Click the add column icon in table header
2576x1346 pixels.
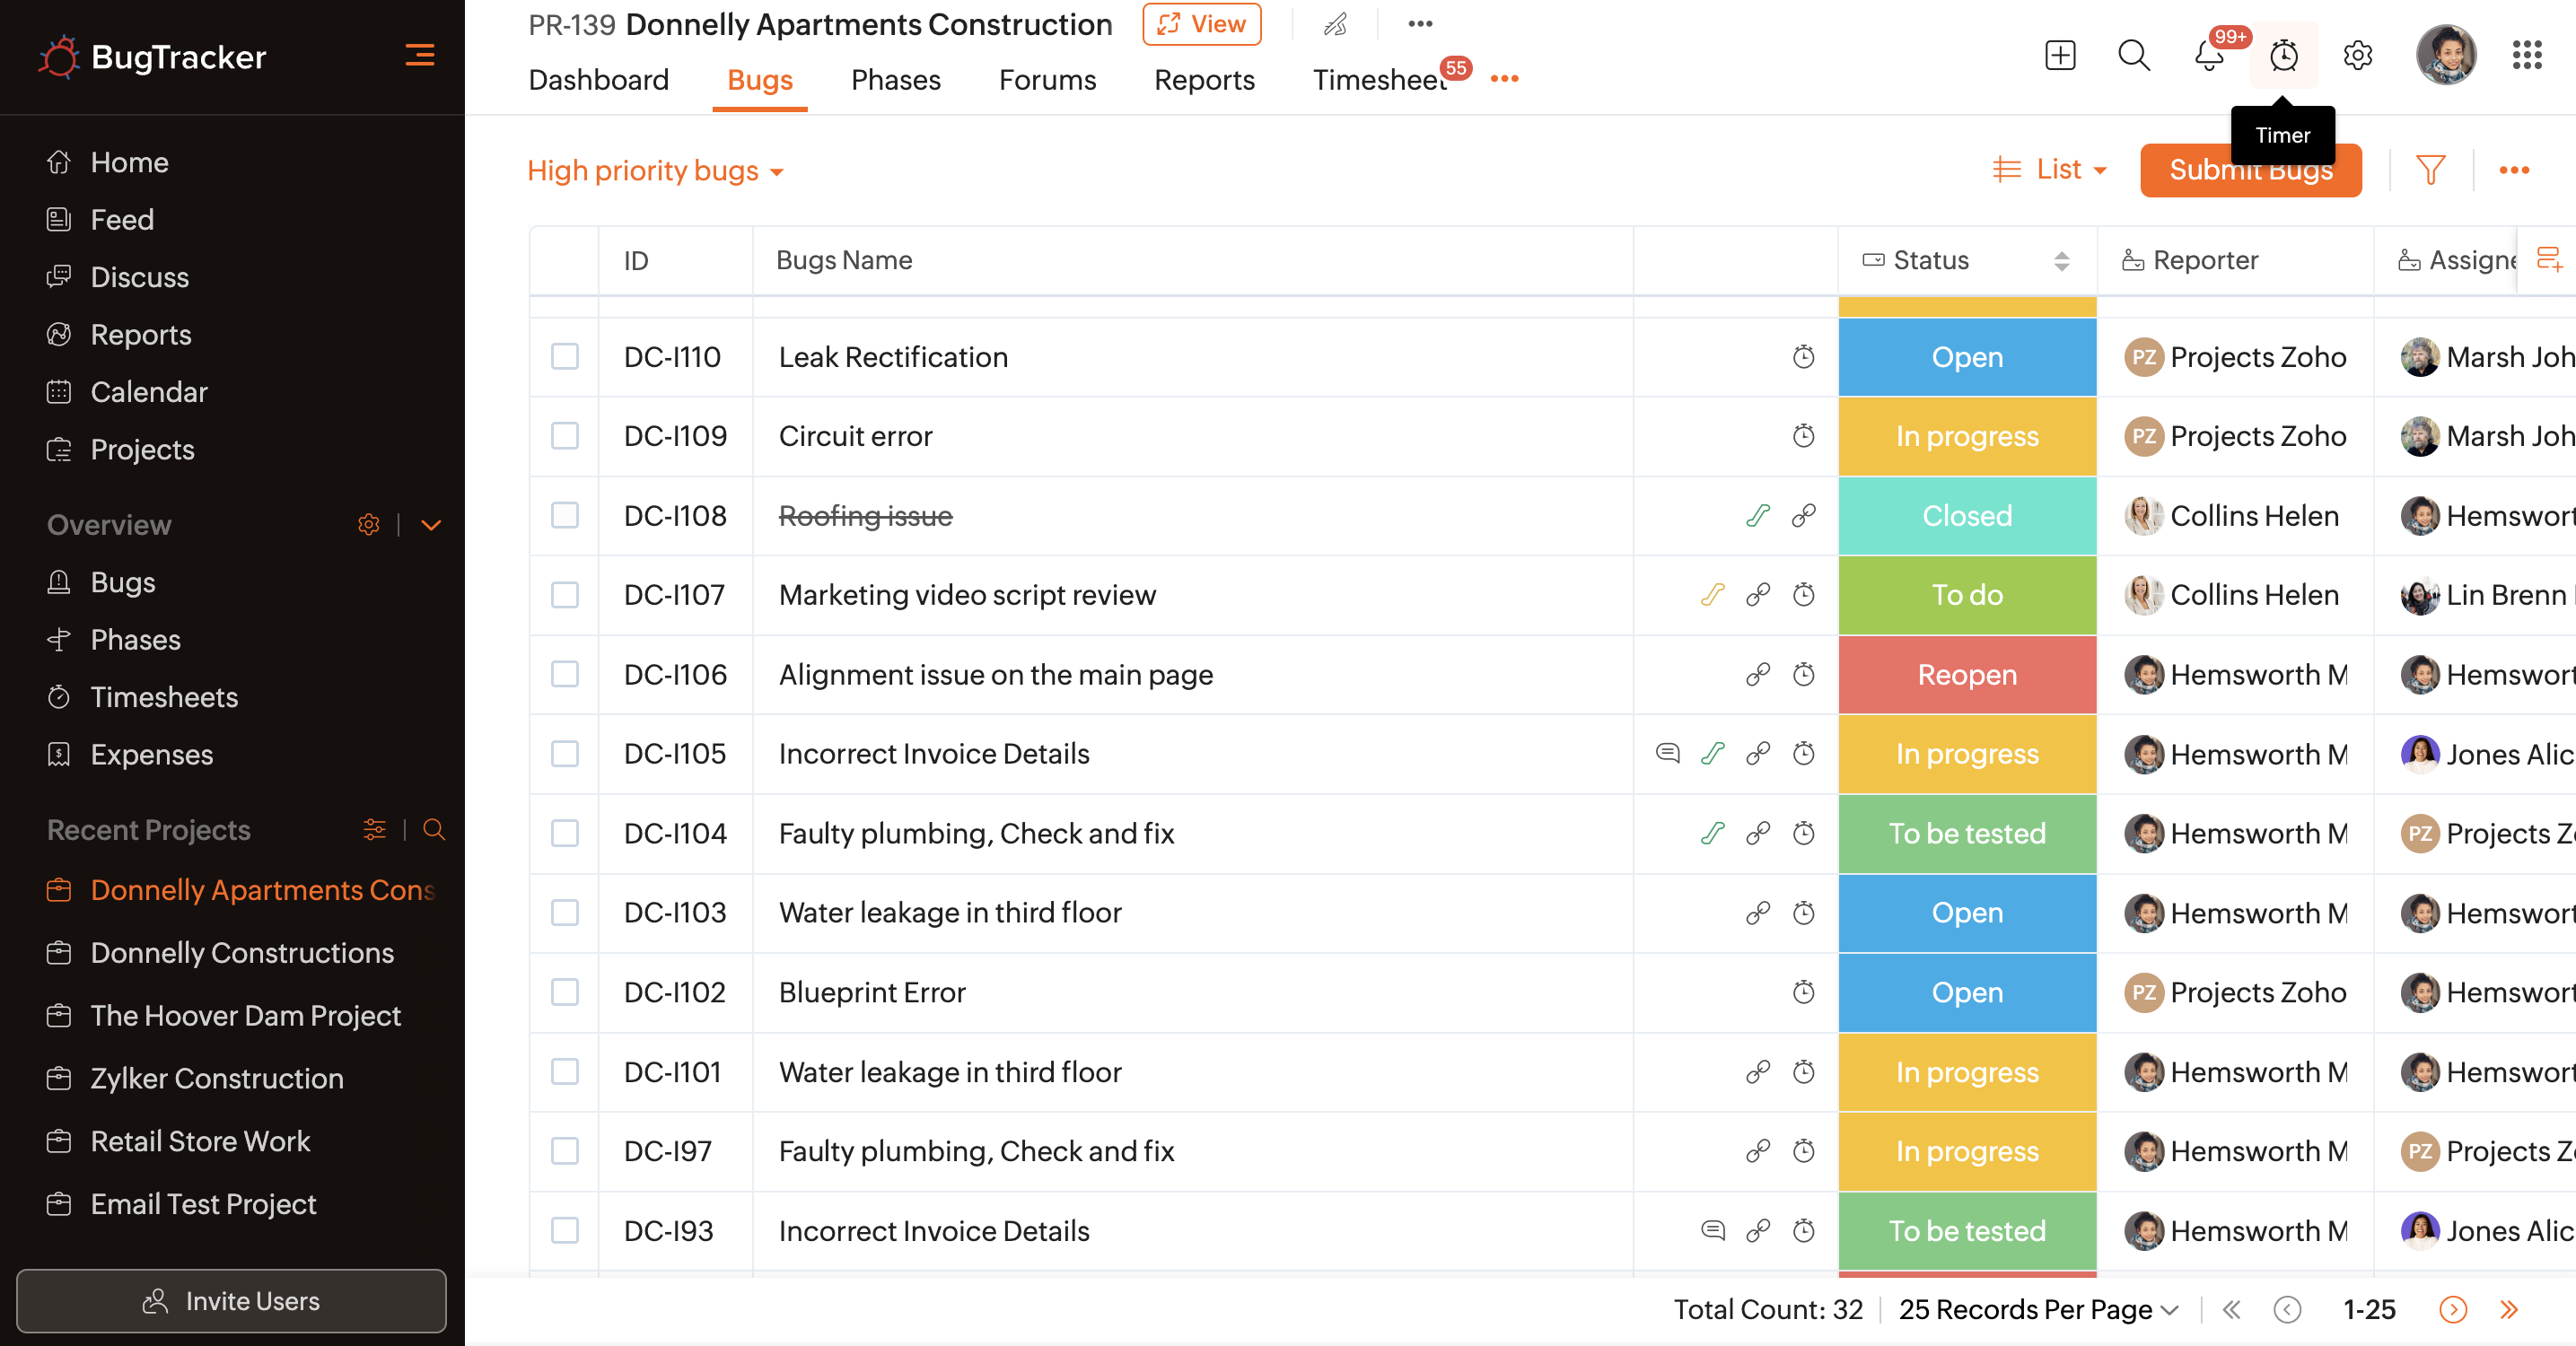tap(2549, 260)
